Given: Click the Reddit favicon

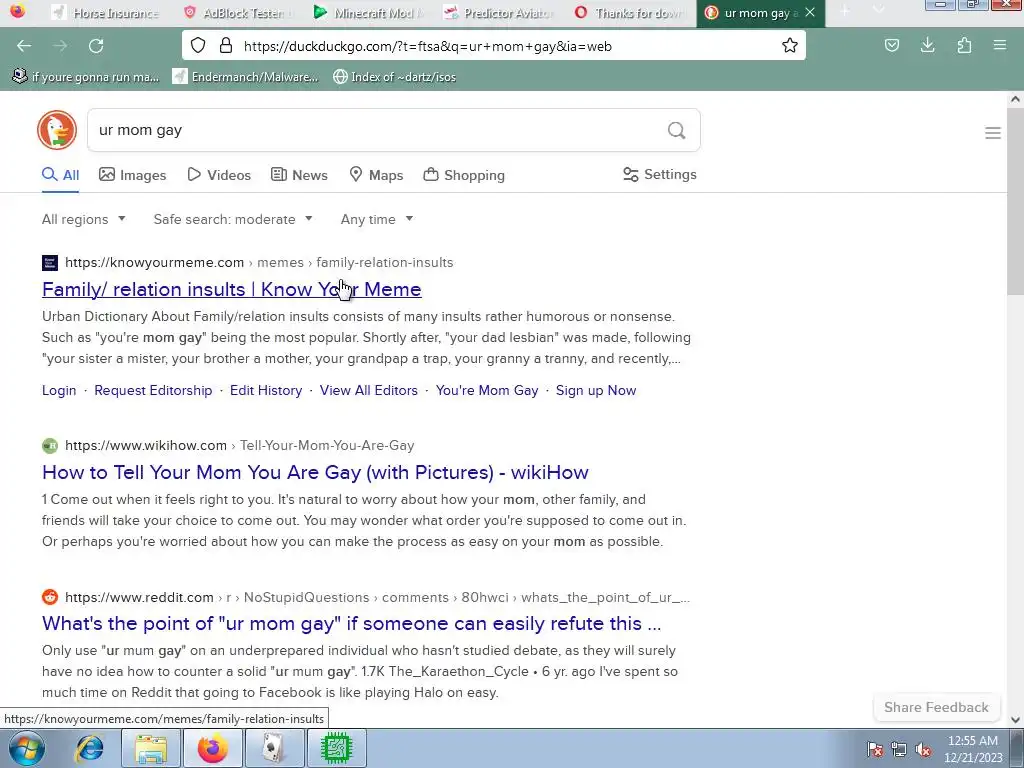Looking at the screenshot, I should tap(50, 597).
